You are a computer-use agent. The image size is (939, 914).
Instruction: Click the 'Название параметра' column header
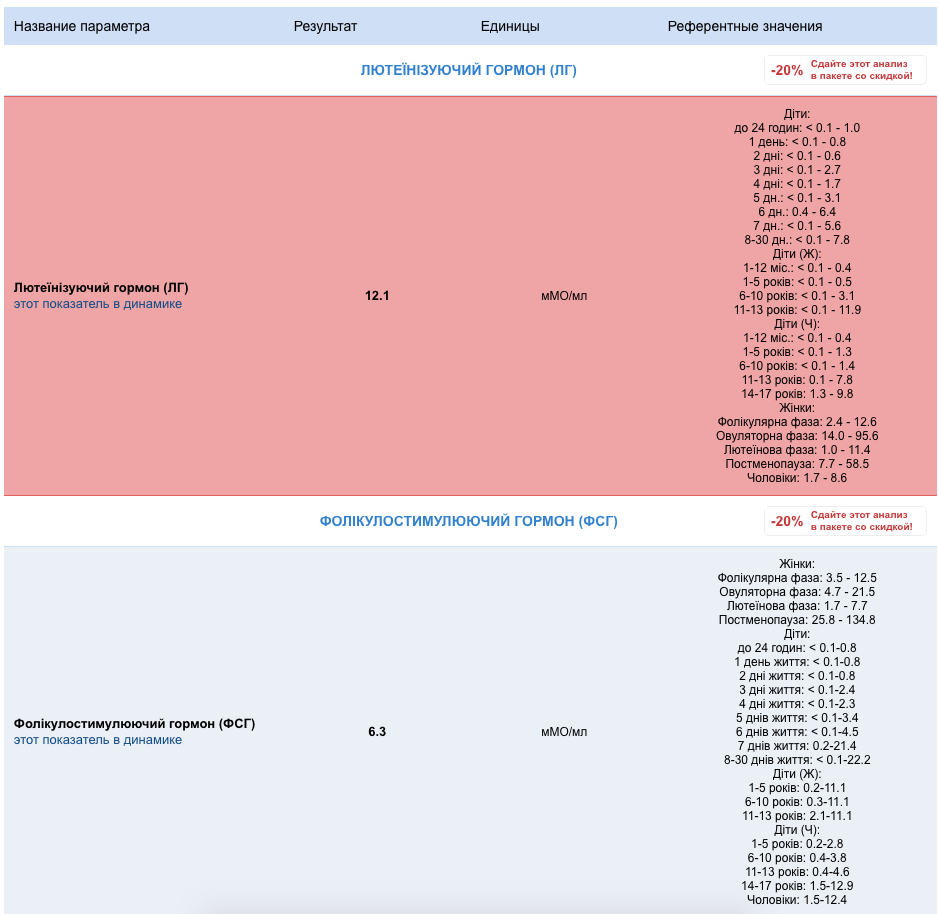click(82, 26)
